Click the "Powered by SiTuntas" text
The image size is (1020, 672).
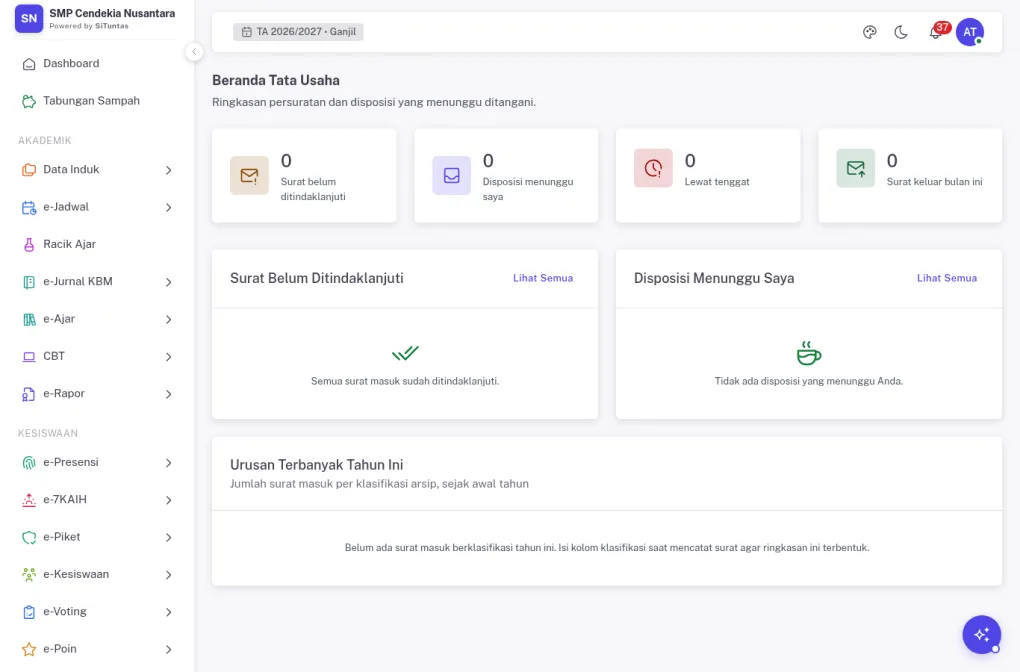pos(89,26)
